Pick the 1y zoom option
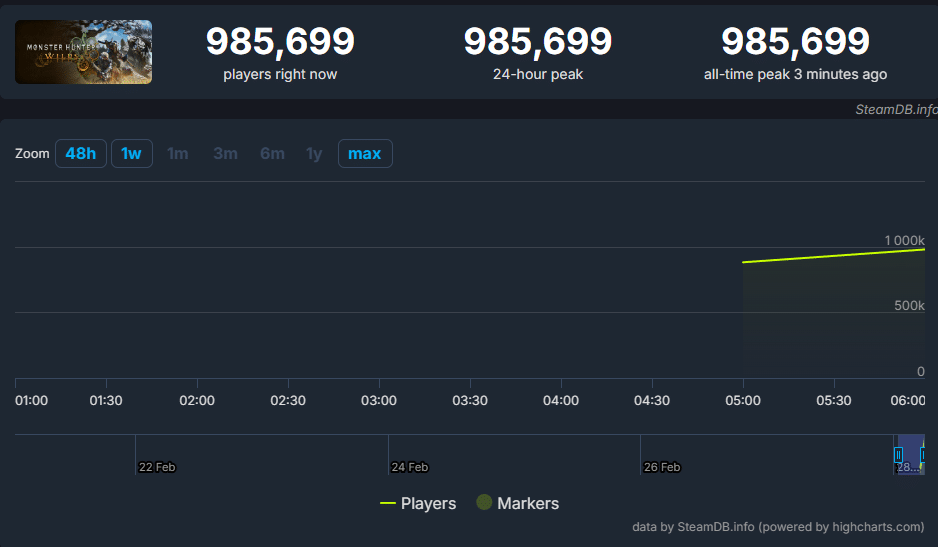 click(314, 154)
